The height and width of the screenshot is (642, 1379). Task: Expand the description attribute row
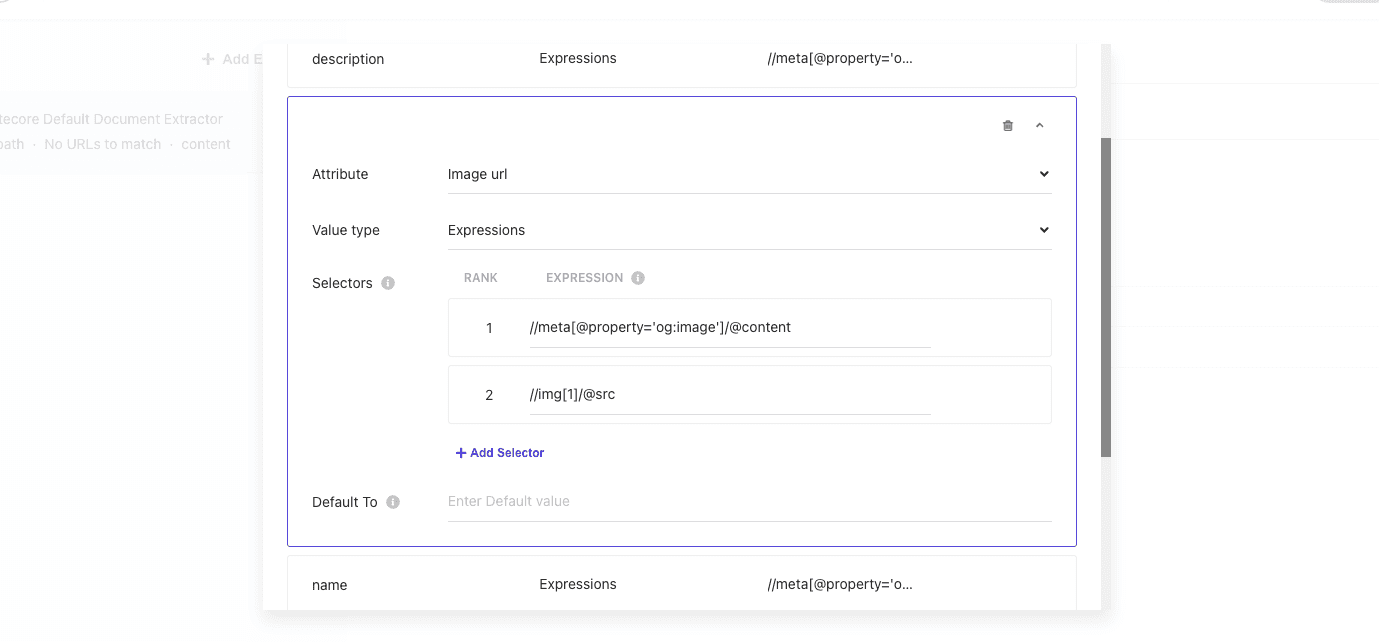pos(681,59)
